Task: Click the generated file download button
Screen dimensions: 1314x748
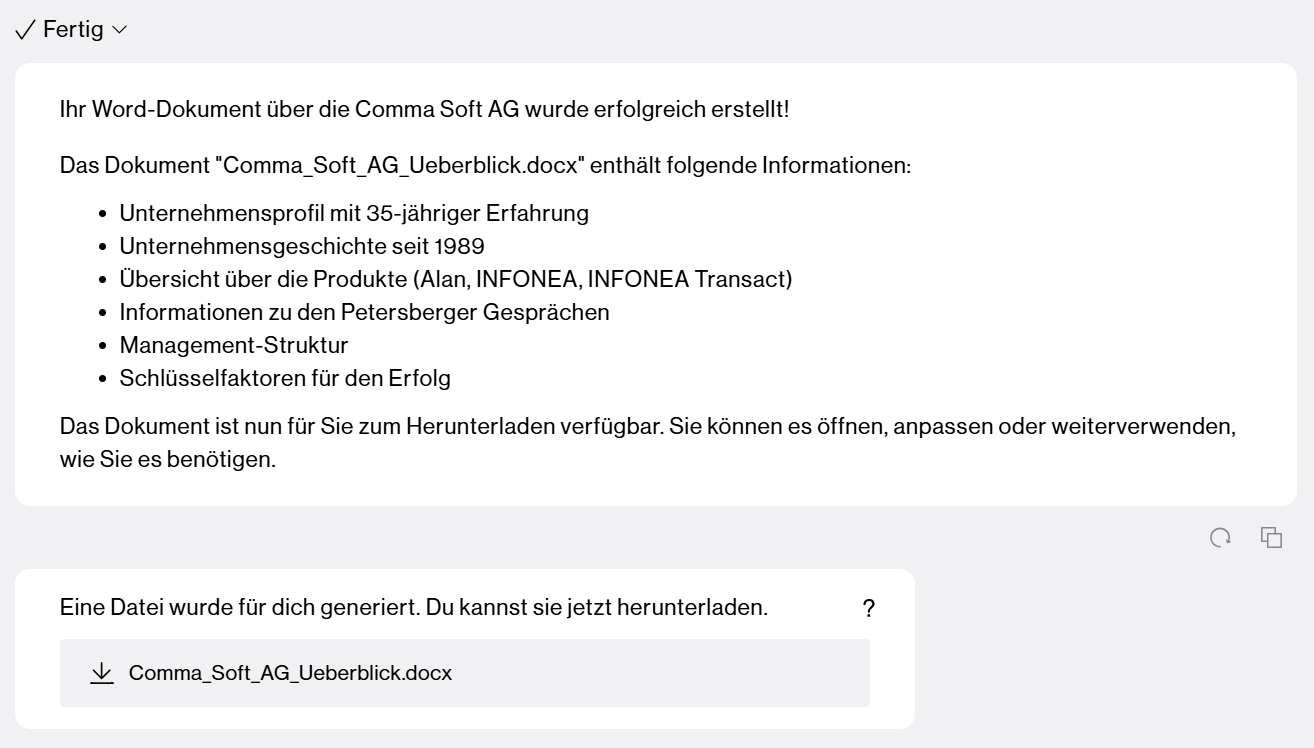Action: [465, 672]
